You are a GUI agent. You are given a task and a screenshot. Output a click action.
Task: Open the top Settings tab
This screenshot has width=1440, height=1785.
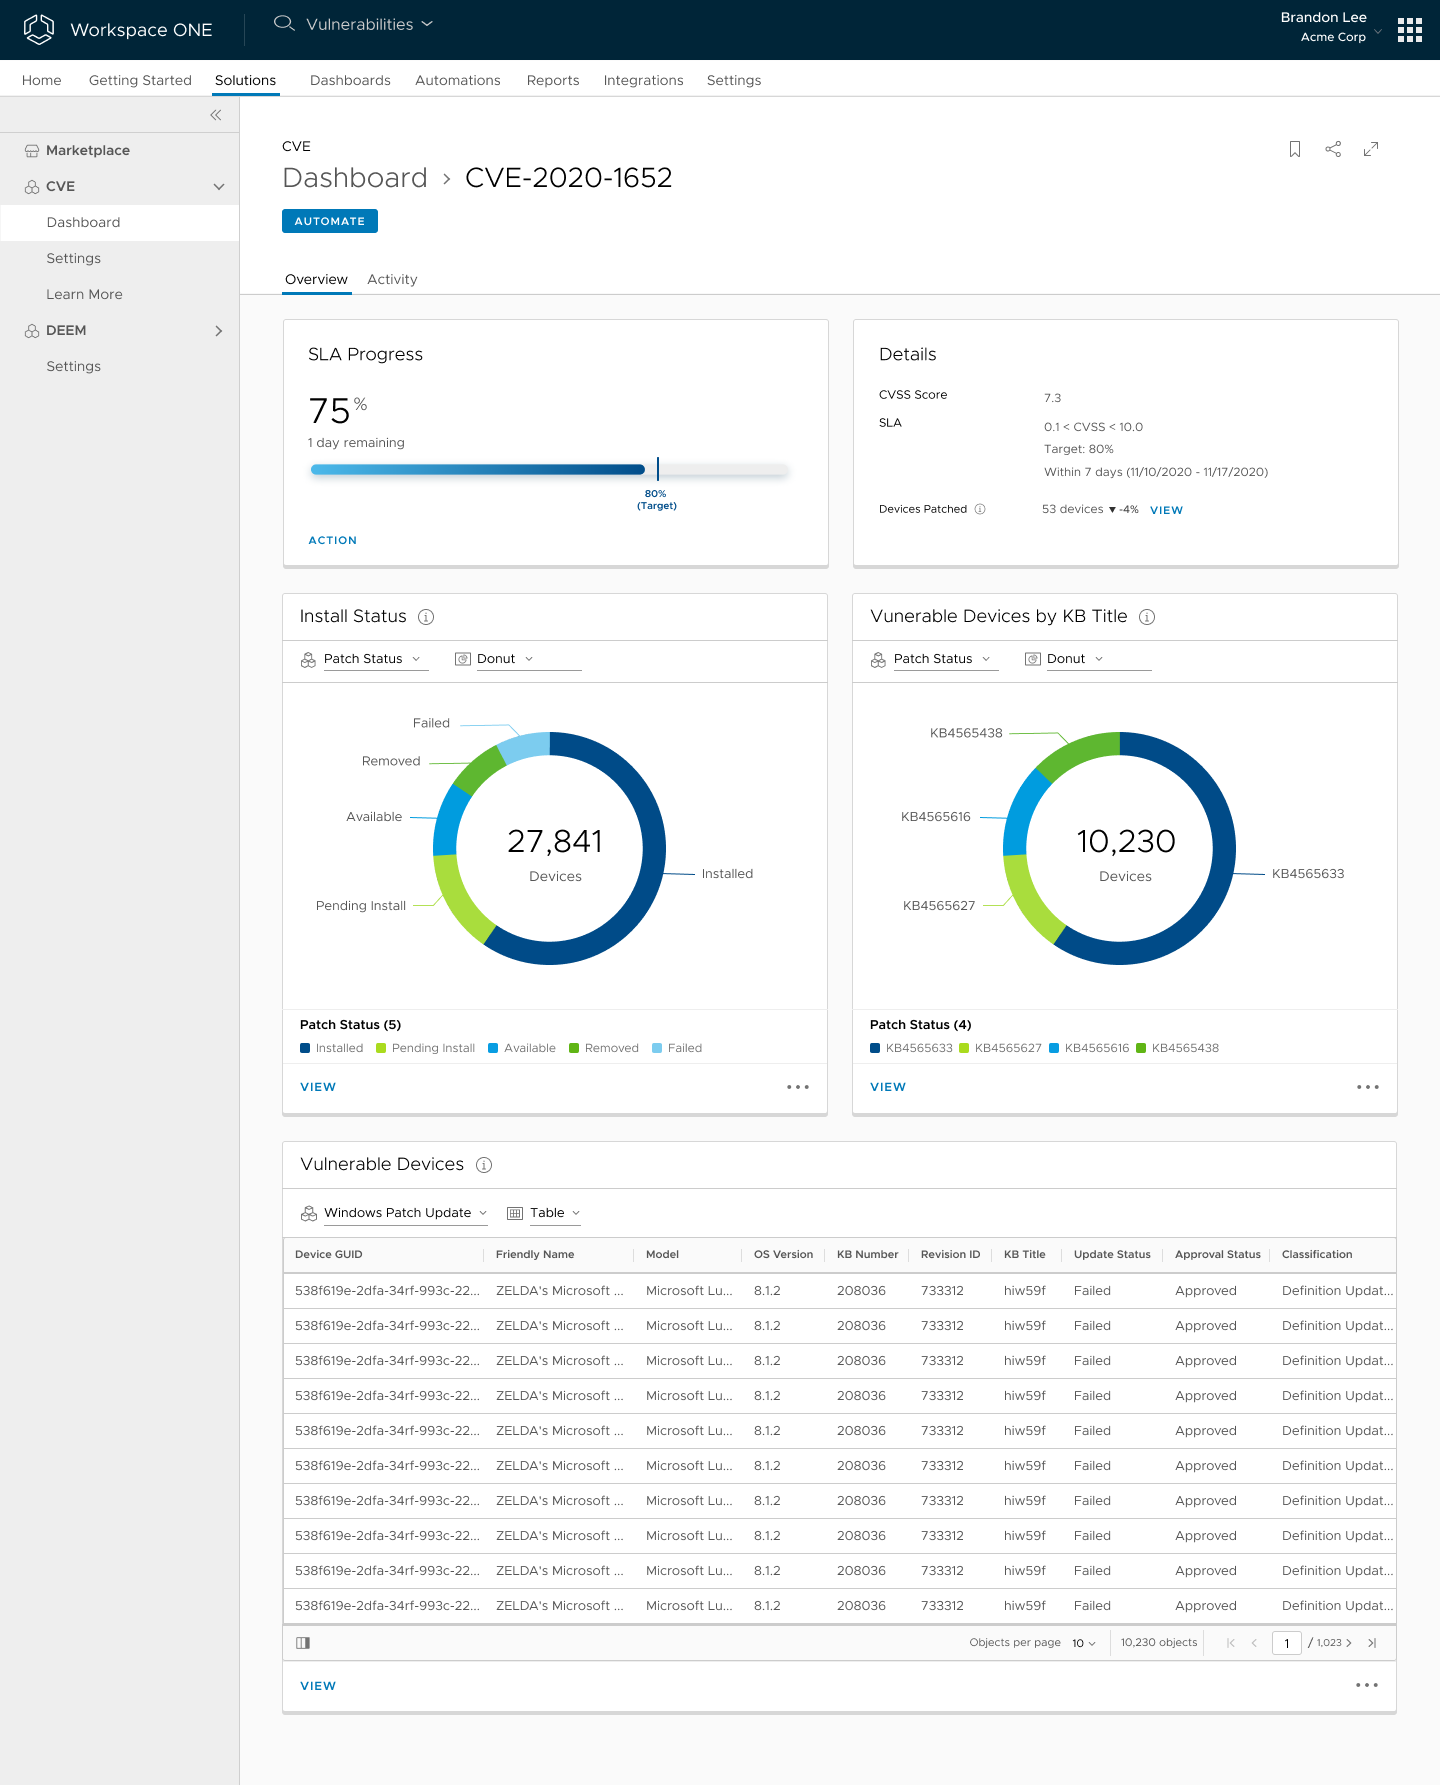[734, 80]
